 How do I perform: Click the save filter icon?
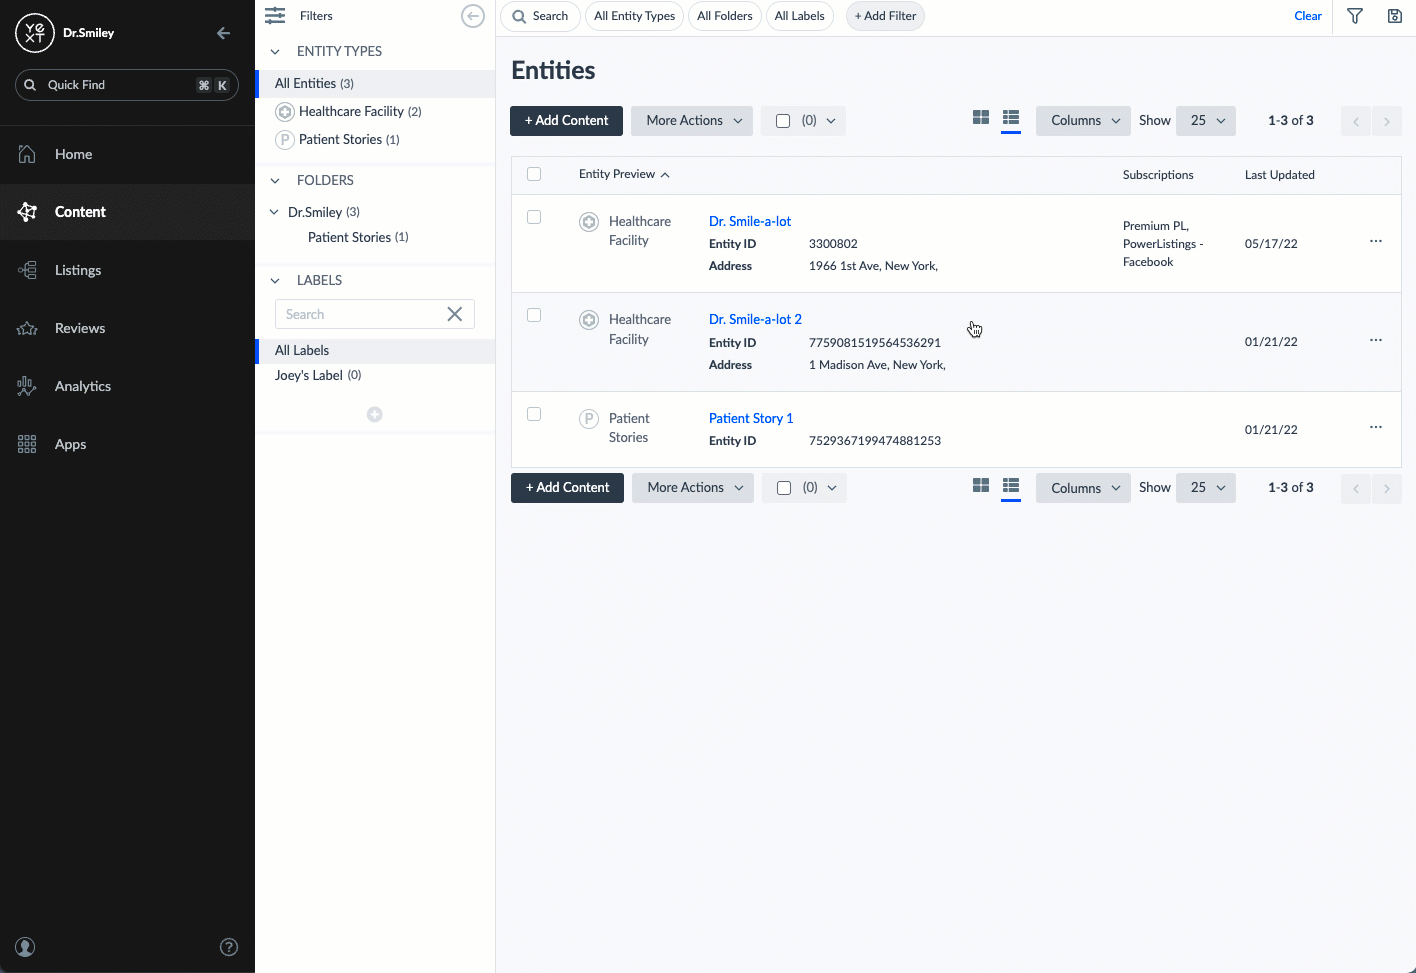tap(1394, 16)
